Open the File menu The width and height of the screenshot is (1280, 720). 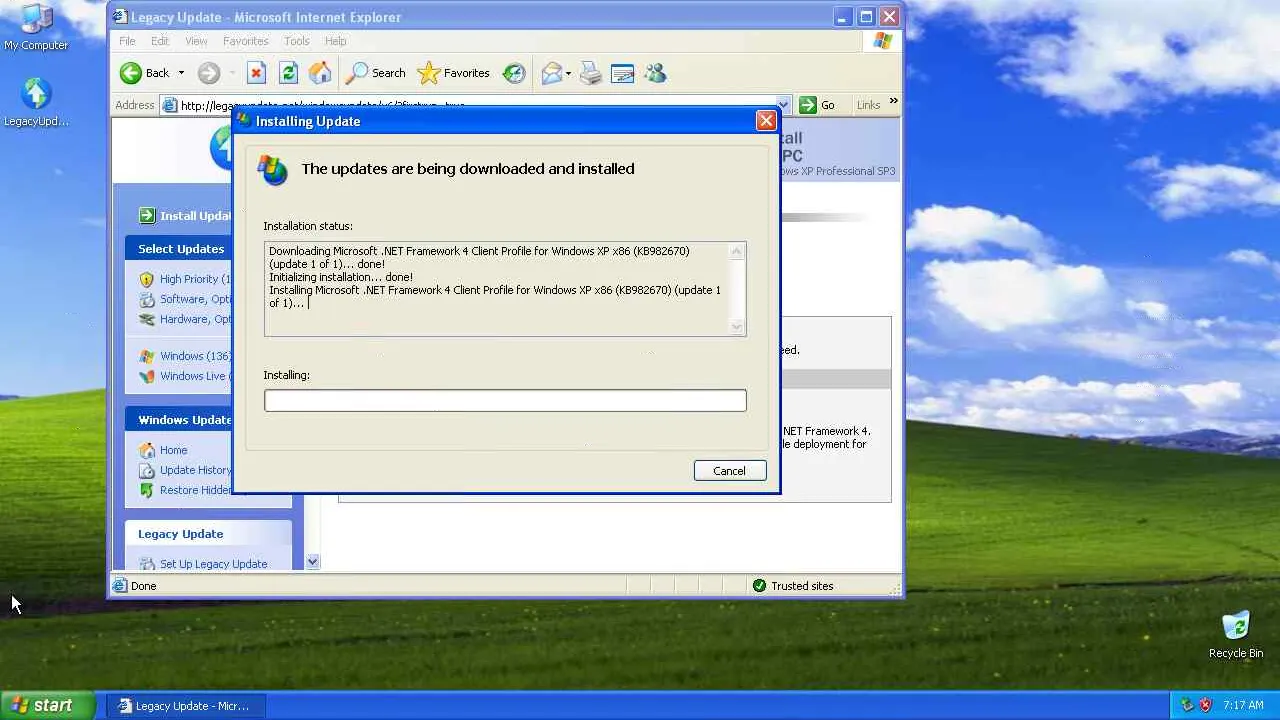click(x=127, y=41)
